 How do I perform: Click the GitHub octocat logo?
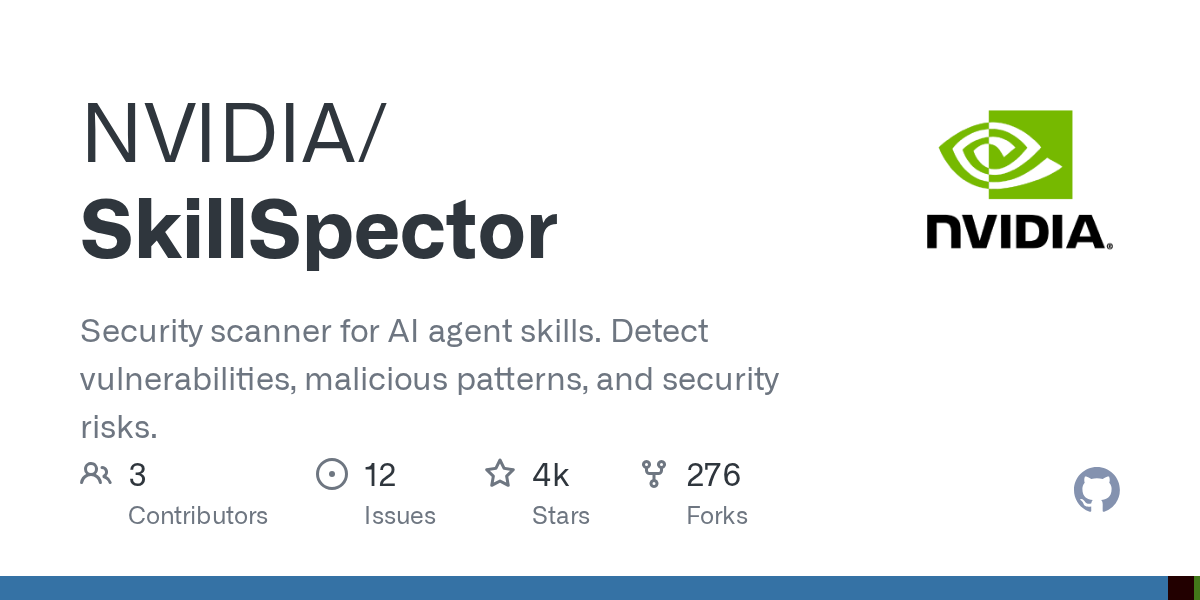point(1097,490)
